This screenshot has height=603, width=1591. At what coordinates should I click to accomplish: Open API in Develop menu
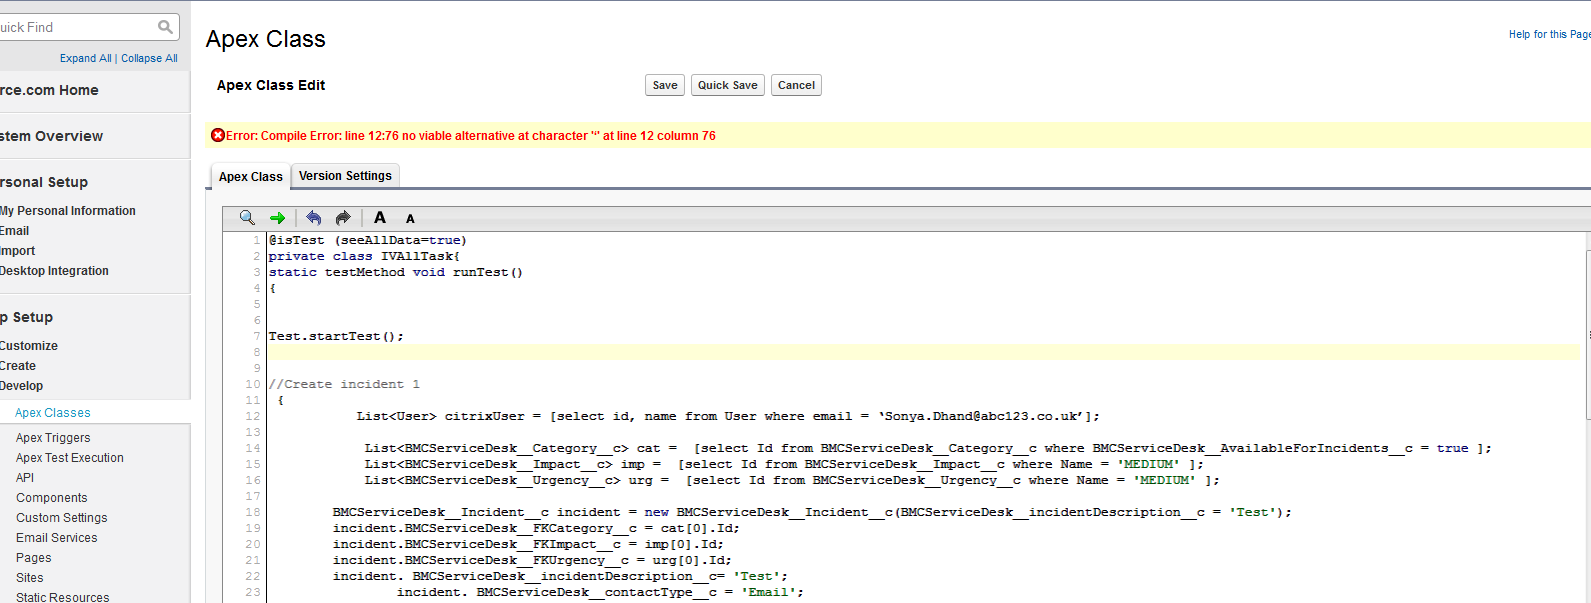coord(25,478)
